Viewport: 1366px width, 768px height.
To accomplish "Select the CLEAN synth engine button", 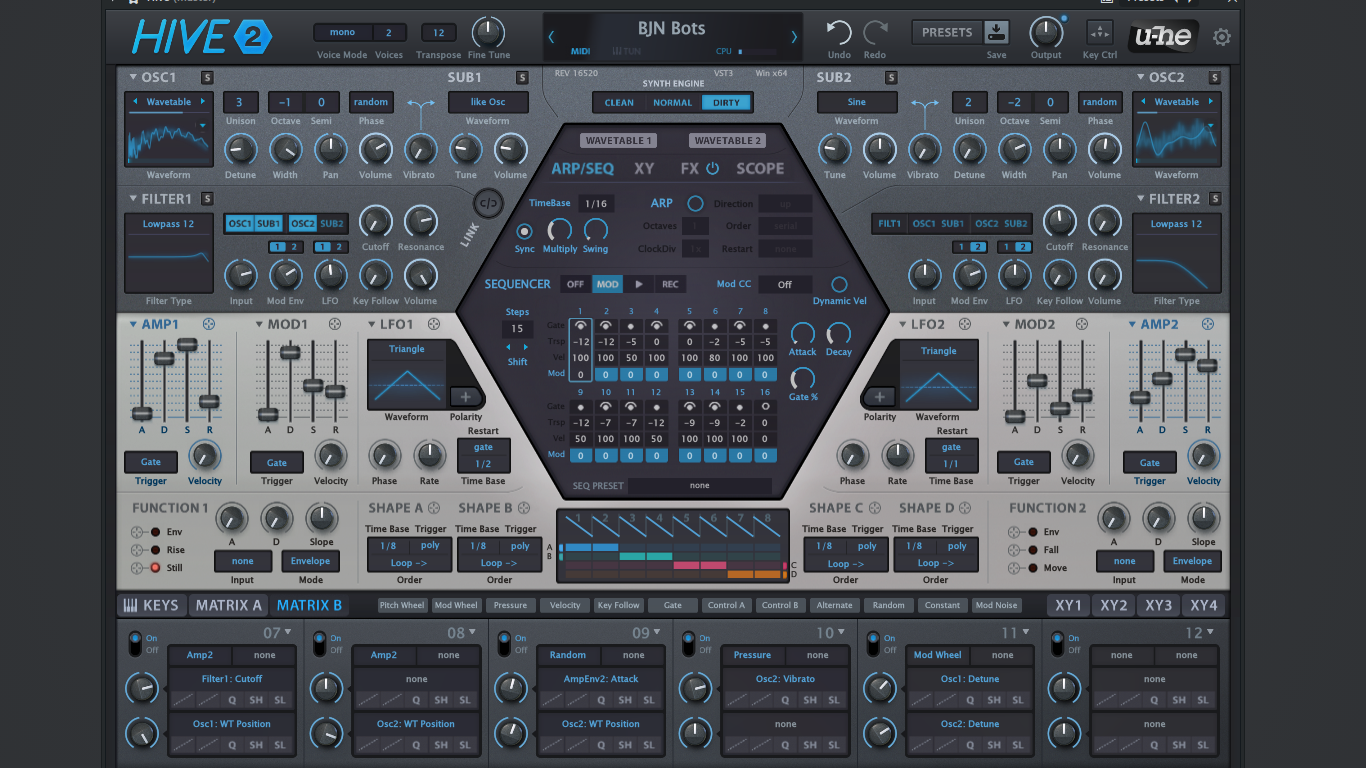I will [x=619, y=103].
